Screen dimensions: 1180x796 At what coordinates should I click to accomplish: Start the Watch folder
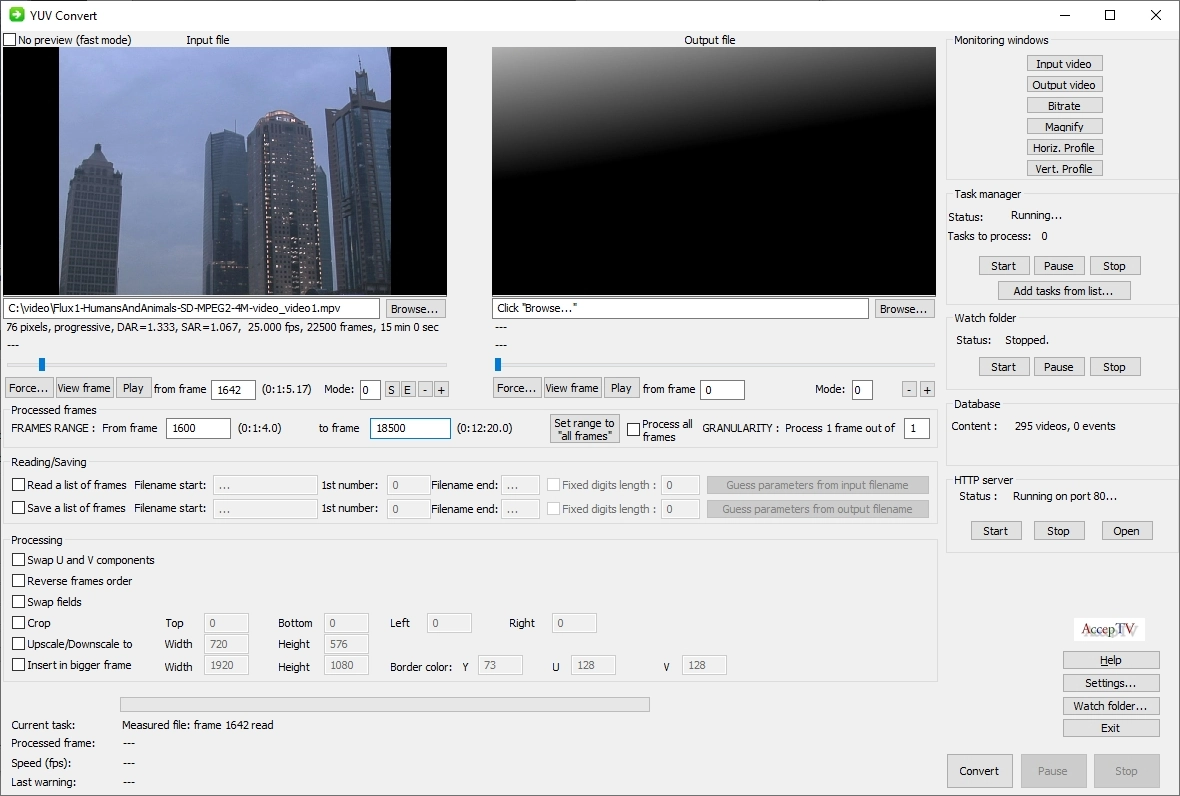1003,367
